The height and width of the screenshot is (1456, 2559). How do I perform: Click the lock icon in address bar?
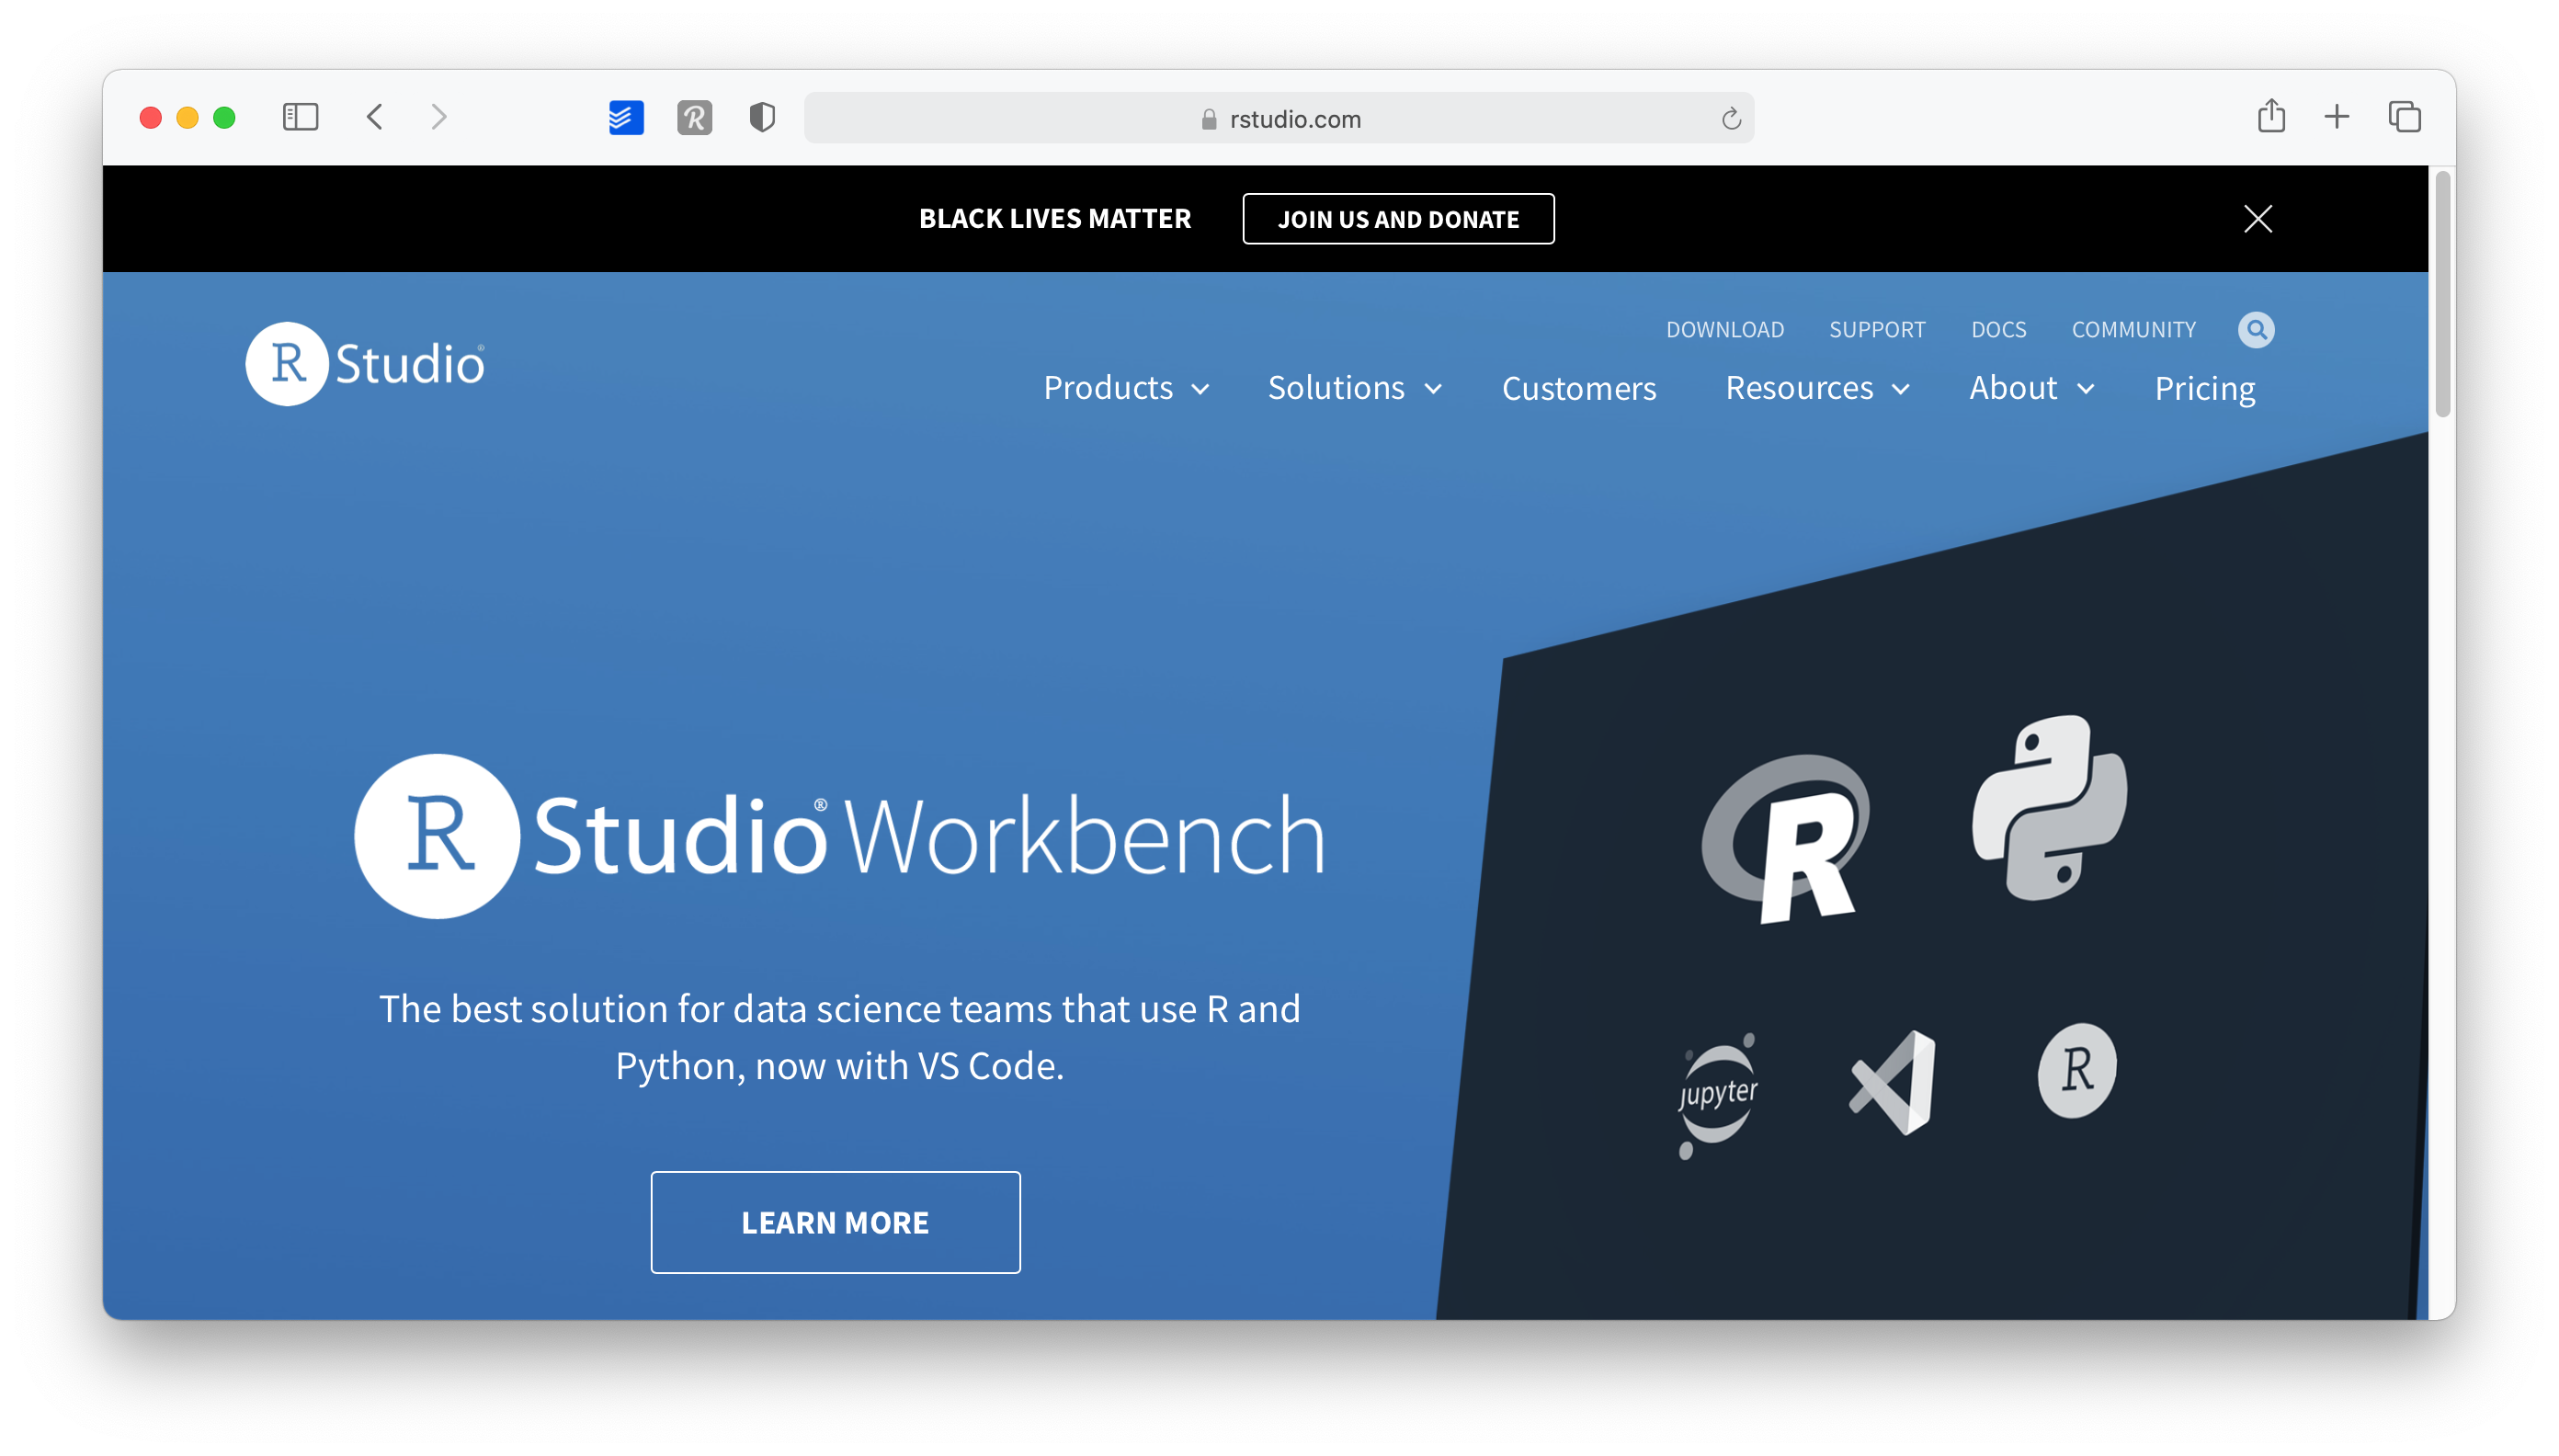pos(1208,119)
